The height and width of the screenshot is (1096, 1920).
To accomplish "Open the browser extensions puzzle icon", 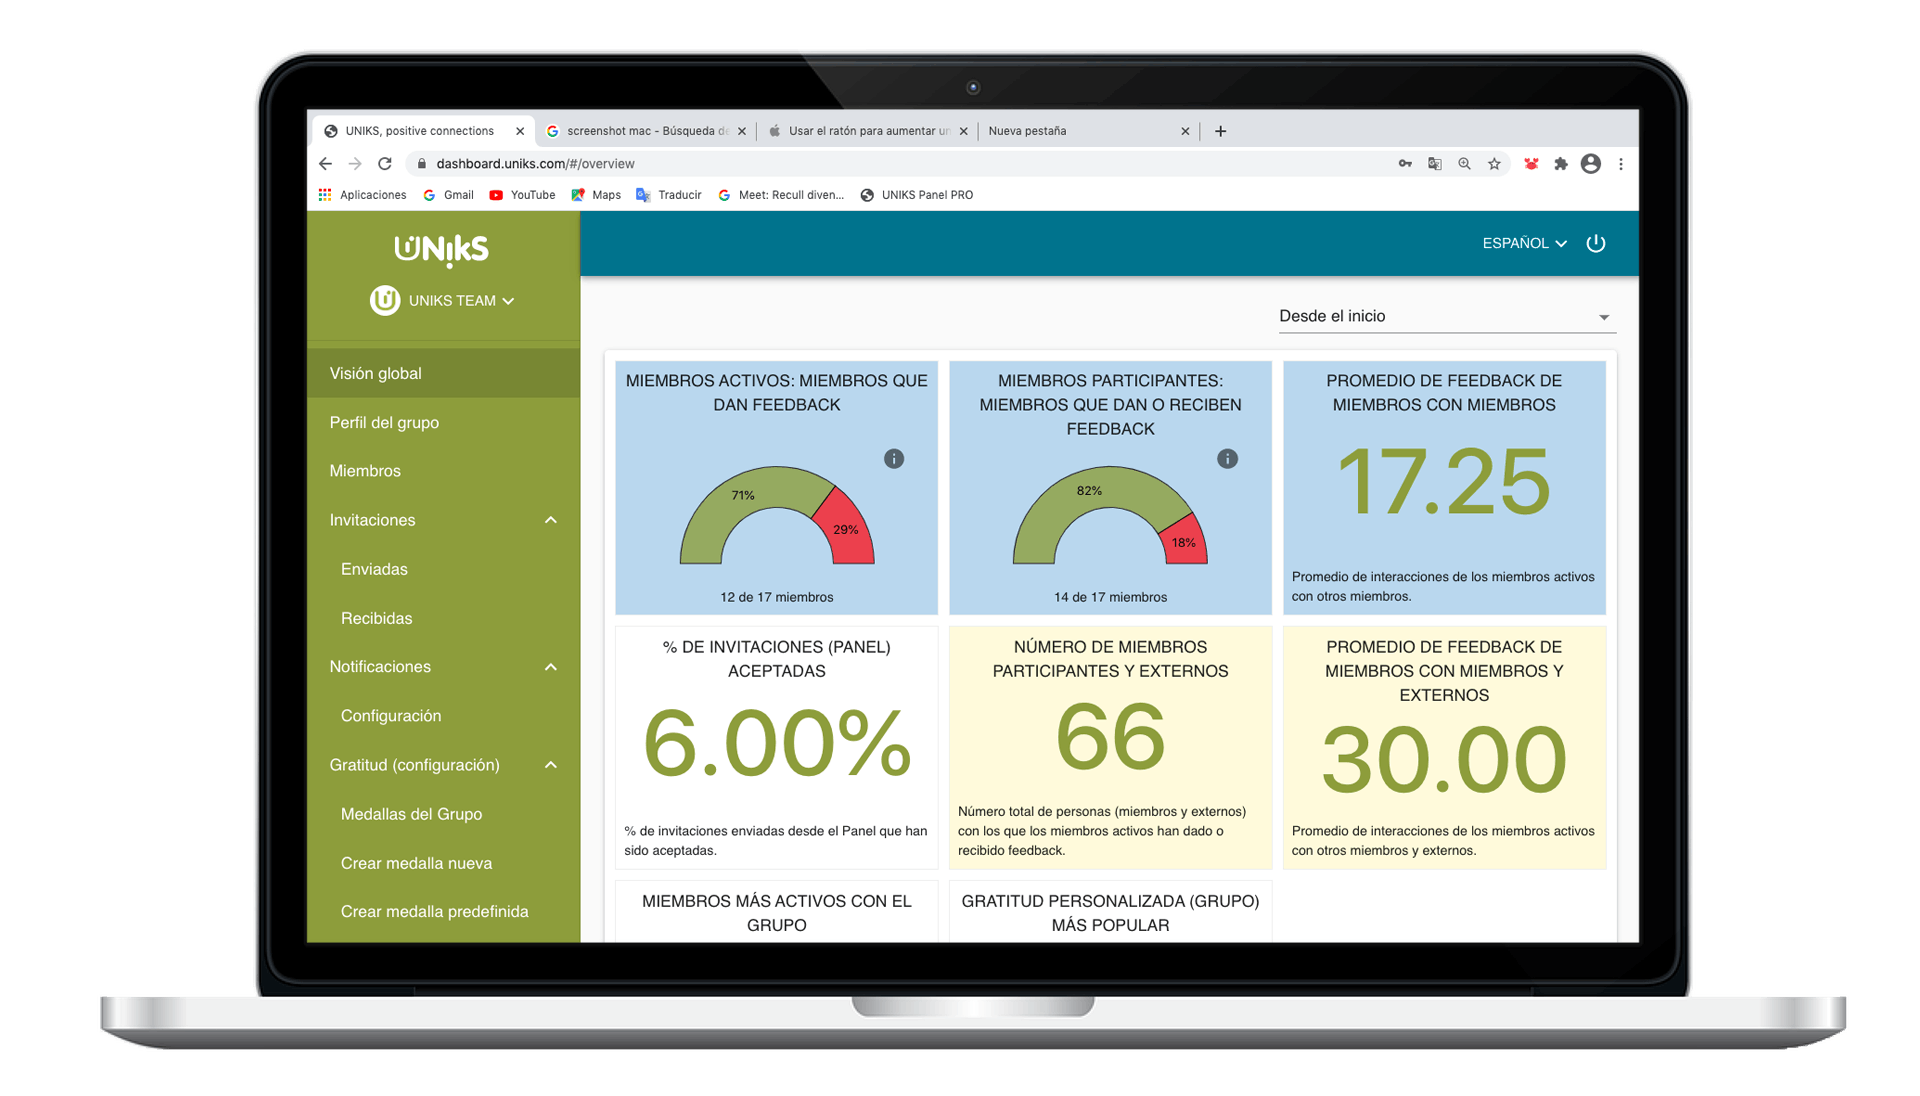I will click(1561, 164).
